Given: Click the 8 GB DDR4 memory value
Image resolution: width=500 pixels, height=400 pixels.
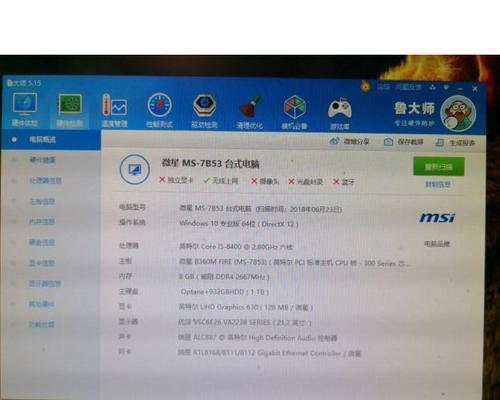Looking at the screenshot, I should click(224, 277).
